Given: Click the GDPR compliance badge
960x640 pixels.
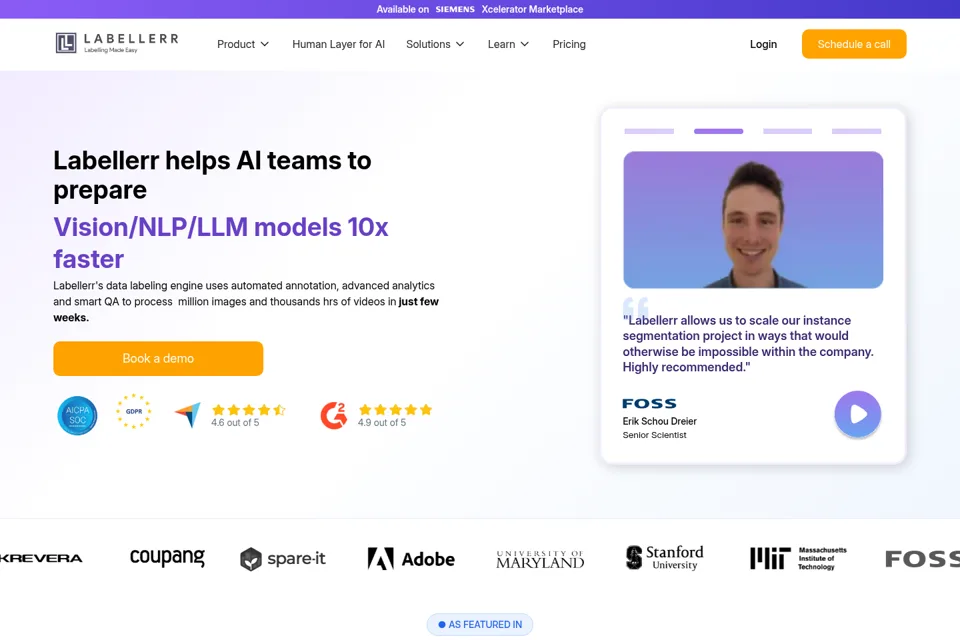Looking at the screenshot, I should point(133,411).
